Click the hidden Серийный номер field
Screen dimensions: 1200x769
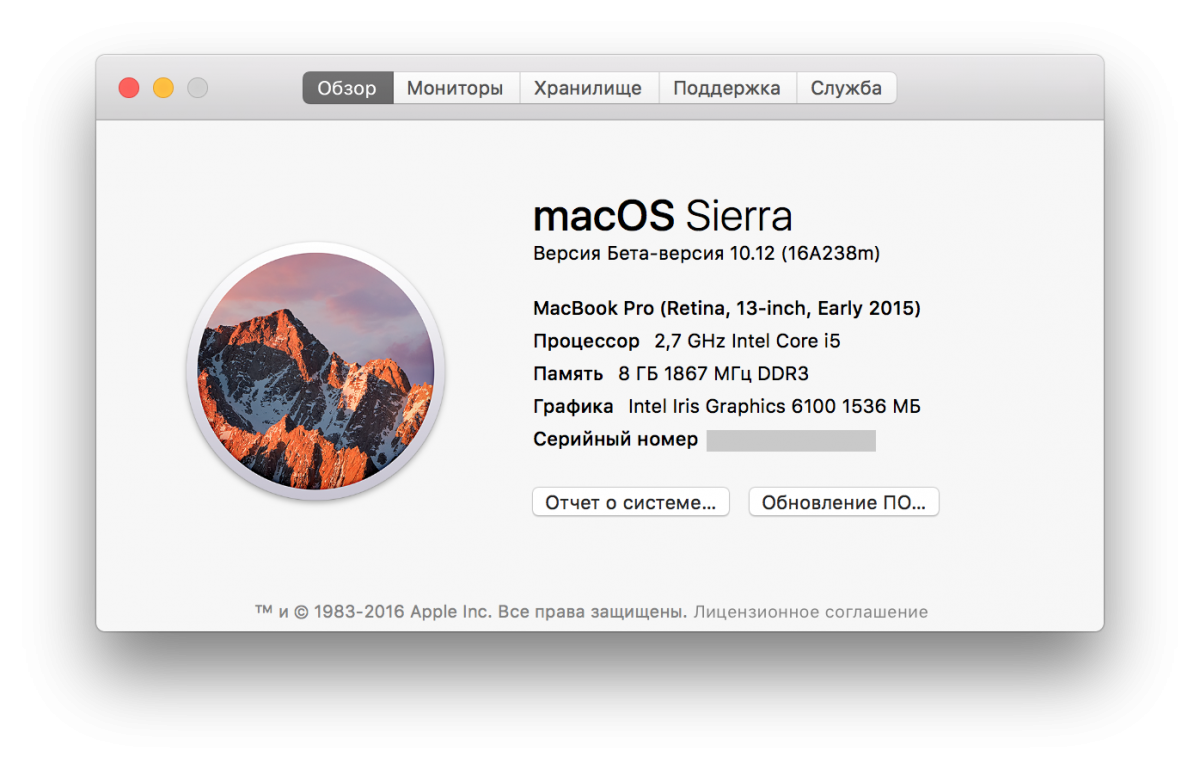tap(791, 440)
